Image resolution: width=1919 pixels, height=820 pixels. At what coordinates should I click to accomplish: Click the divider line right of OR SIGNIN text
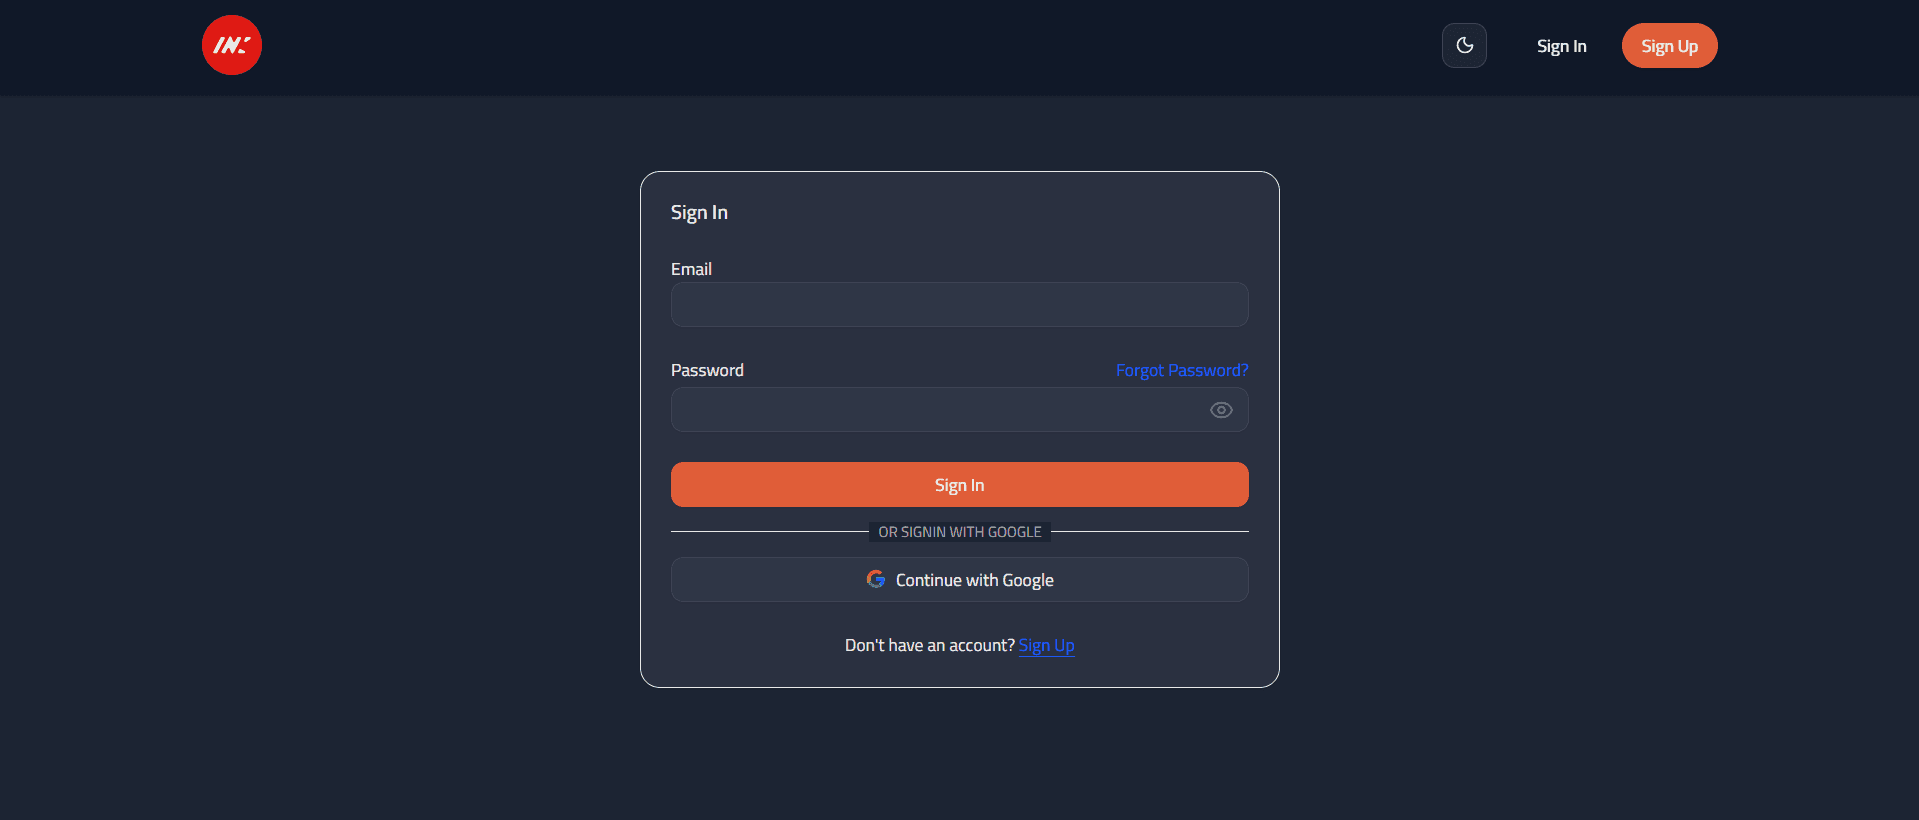click(1150, 532)
